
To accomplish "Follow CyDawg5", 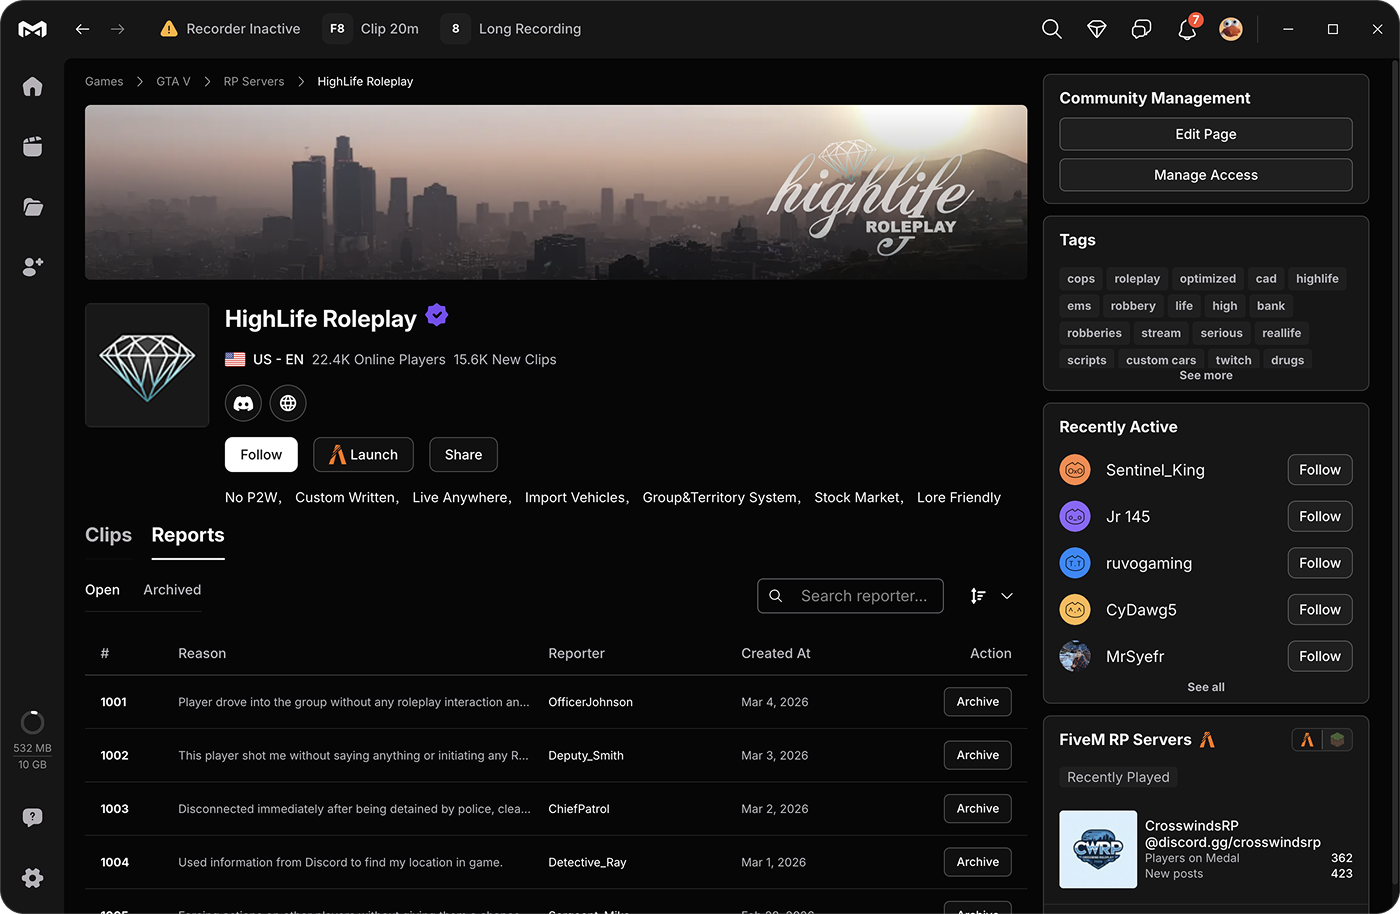I will (x=1320, y=610).
